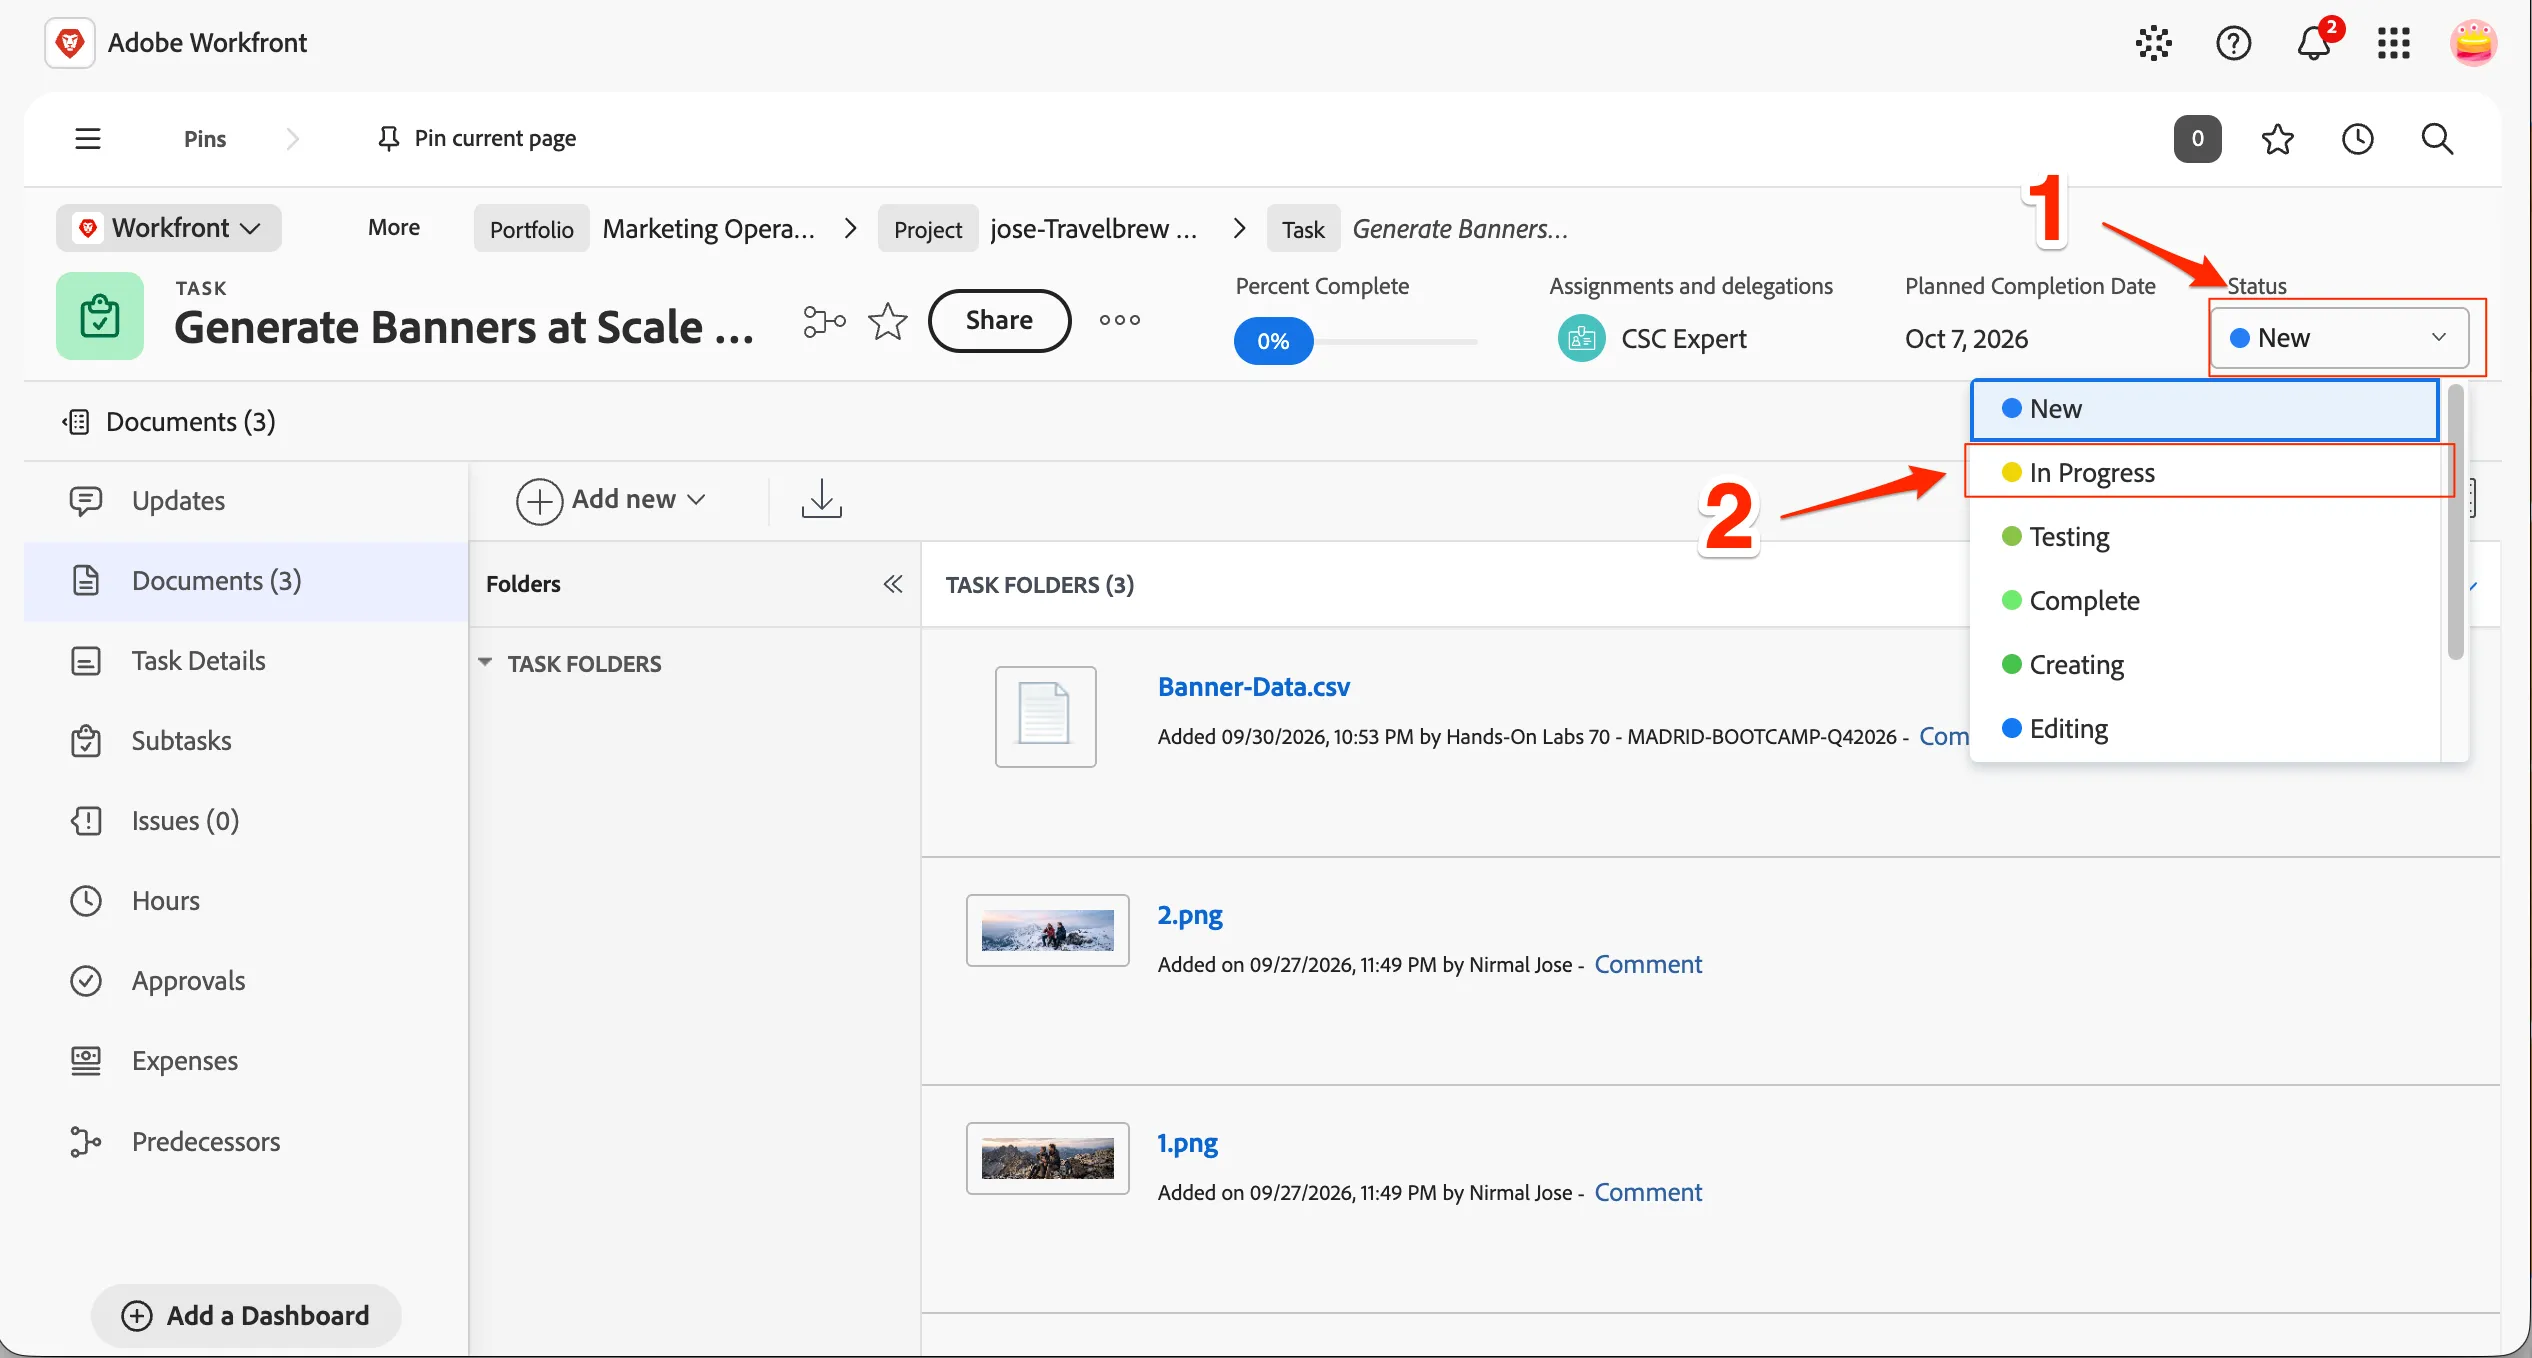Screen dimensions: 2532x1358
Task: Open the task more options ellipsis
Action: (1120, 320)
